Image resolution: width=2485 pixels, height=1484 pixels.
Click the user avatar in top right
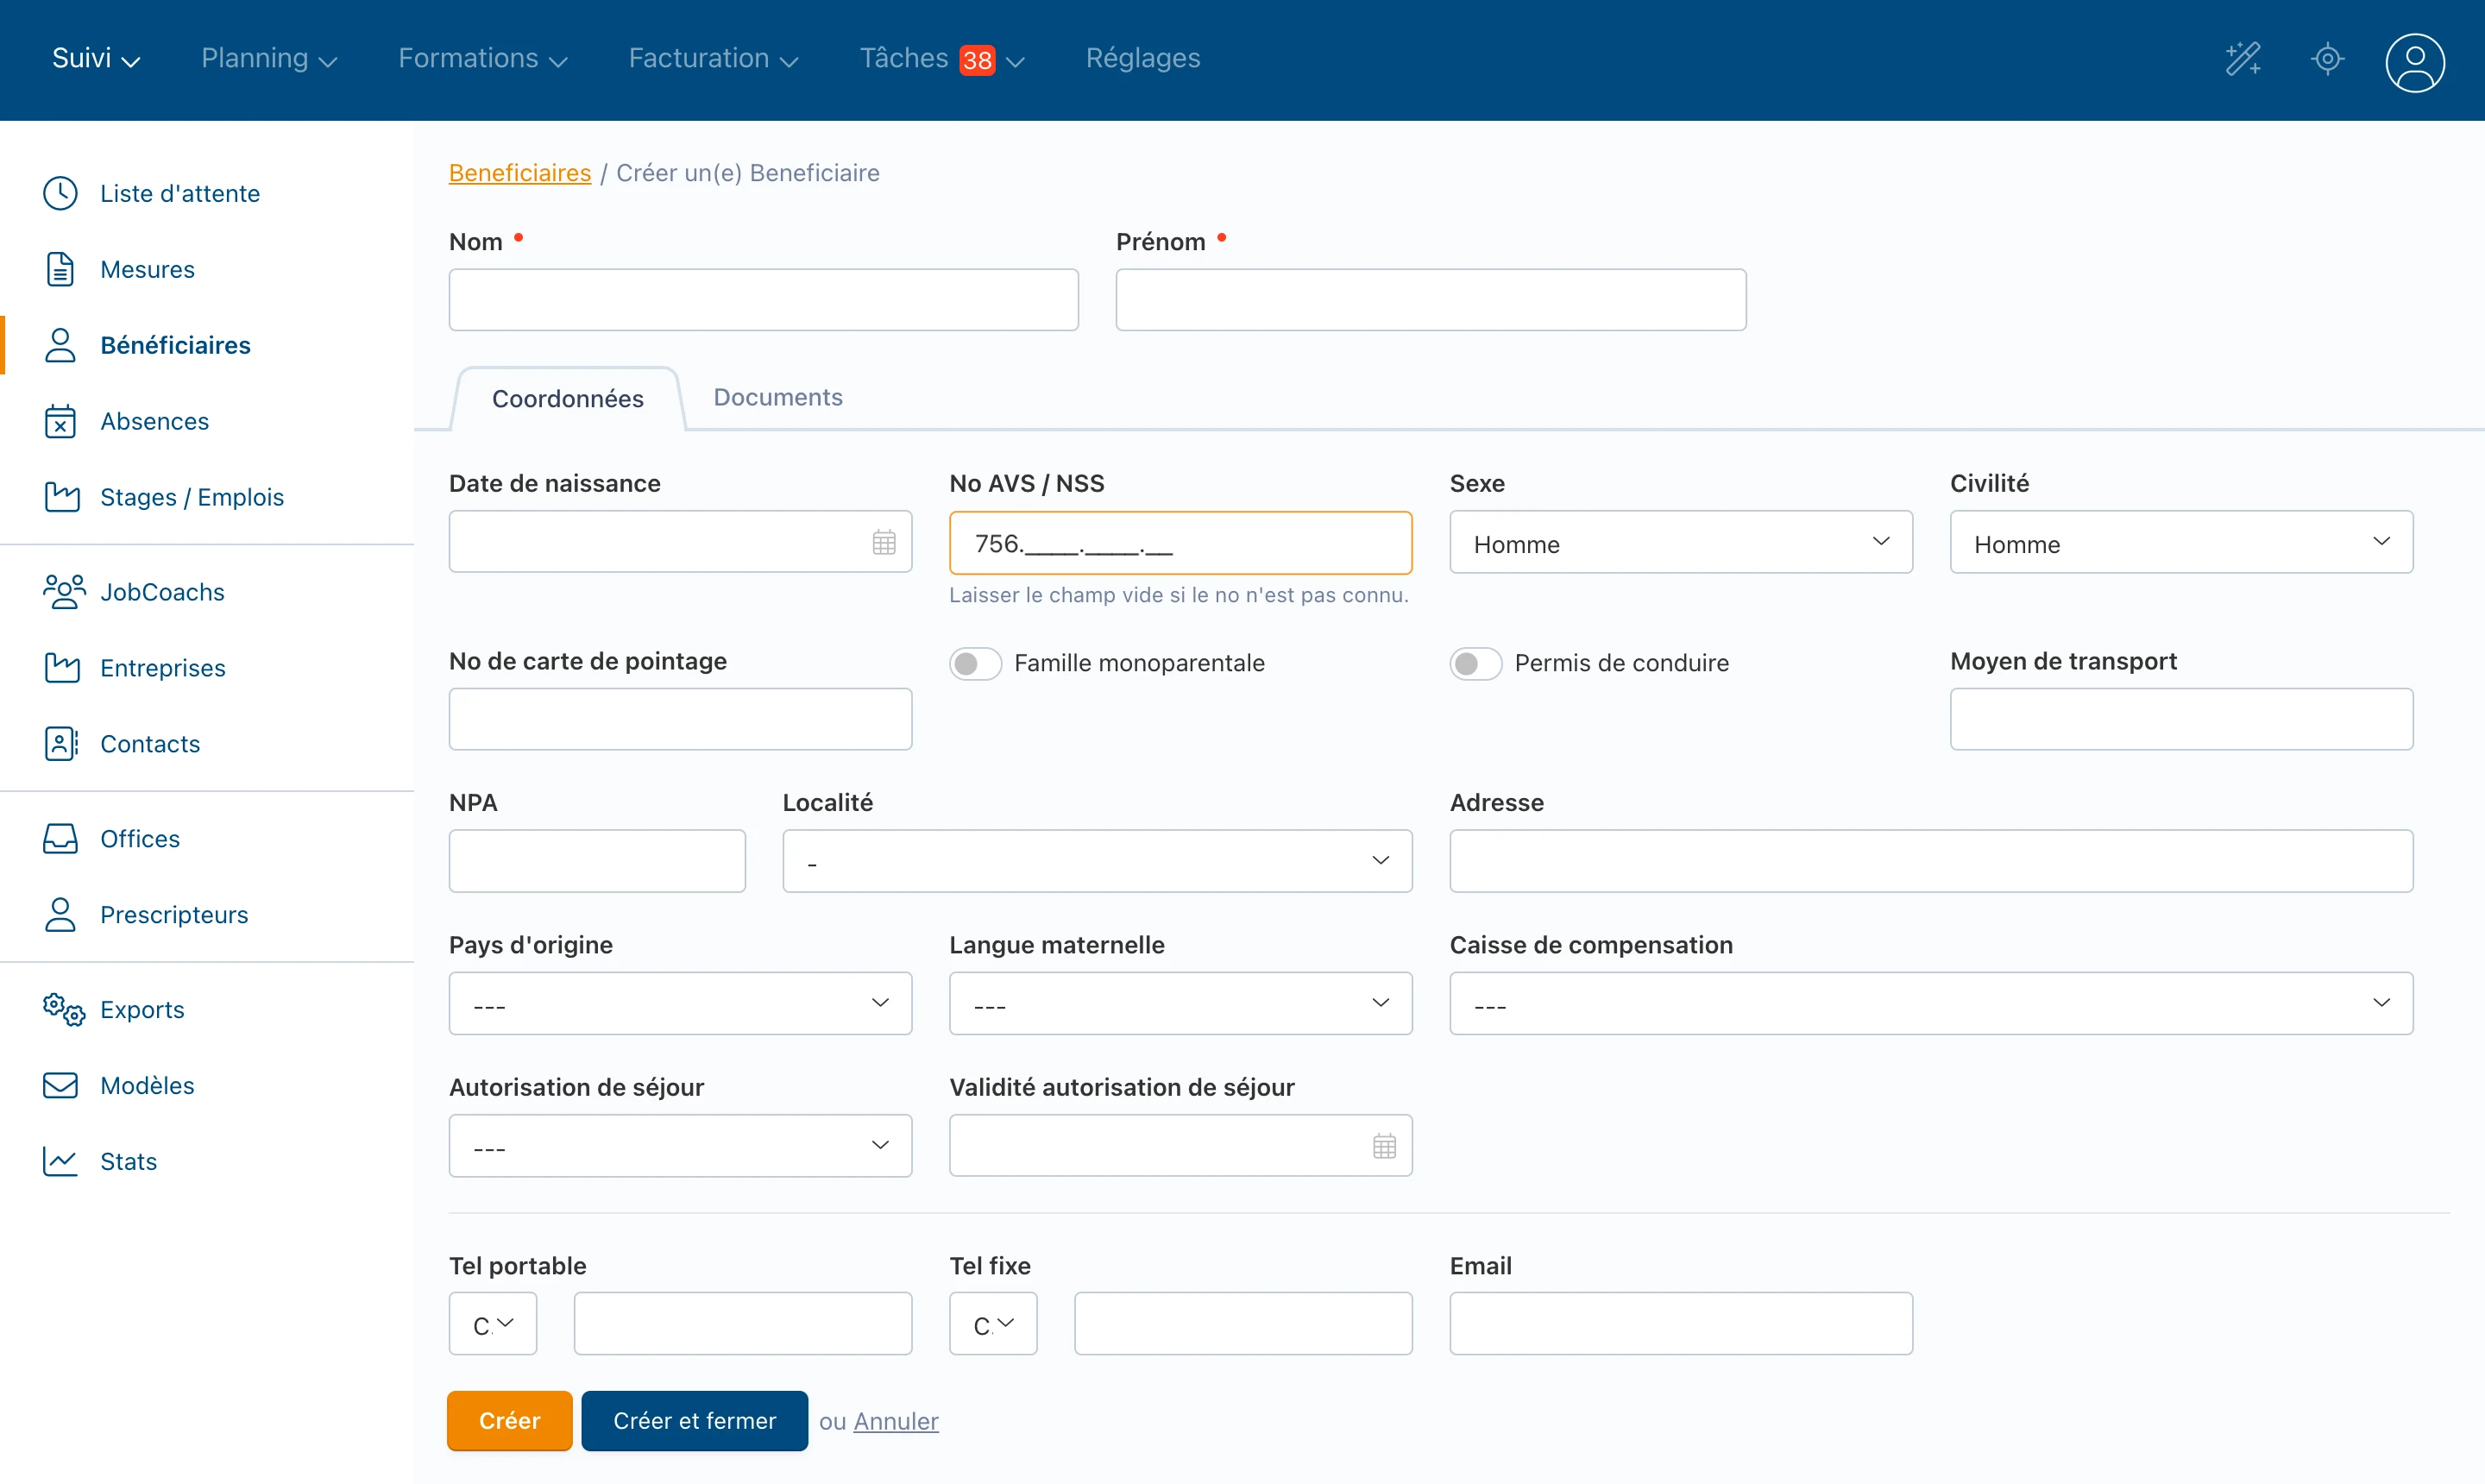point(2415,62)
